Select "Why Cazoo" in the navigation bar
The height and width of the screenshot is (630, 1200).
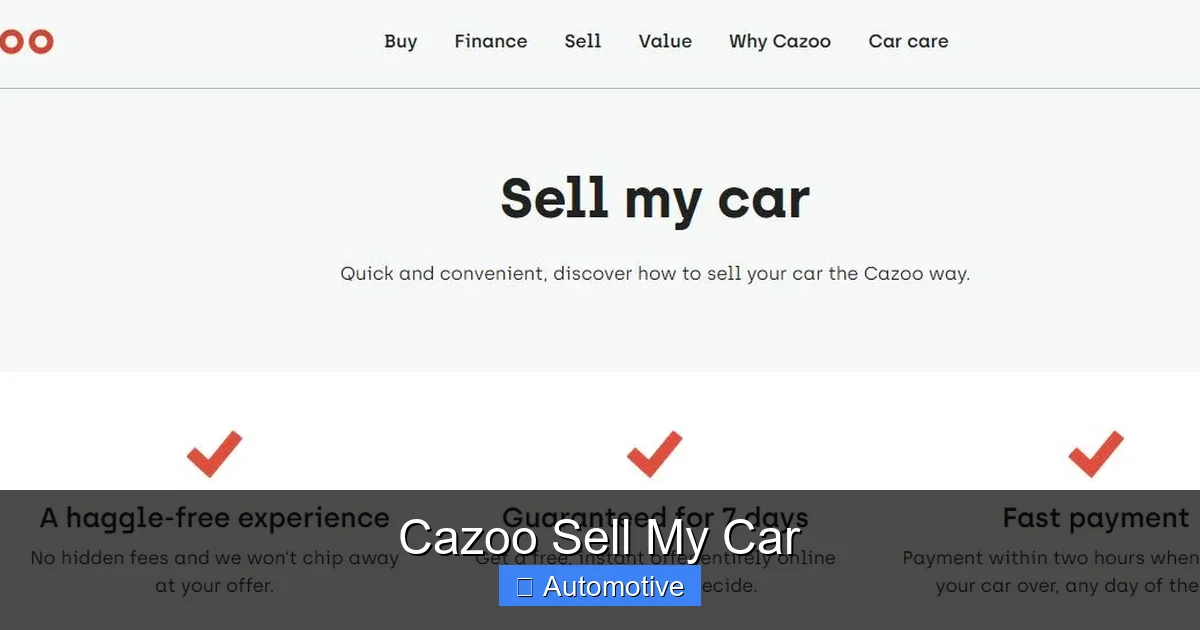[779, 41]
